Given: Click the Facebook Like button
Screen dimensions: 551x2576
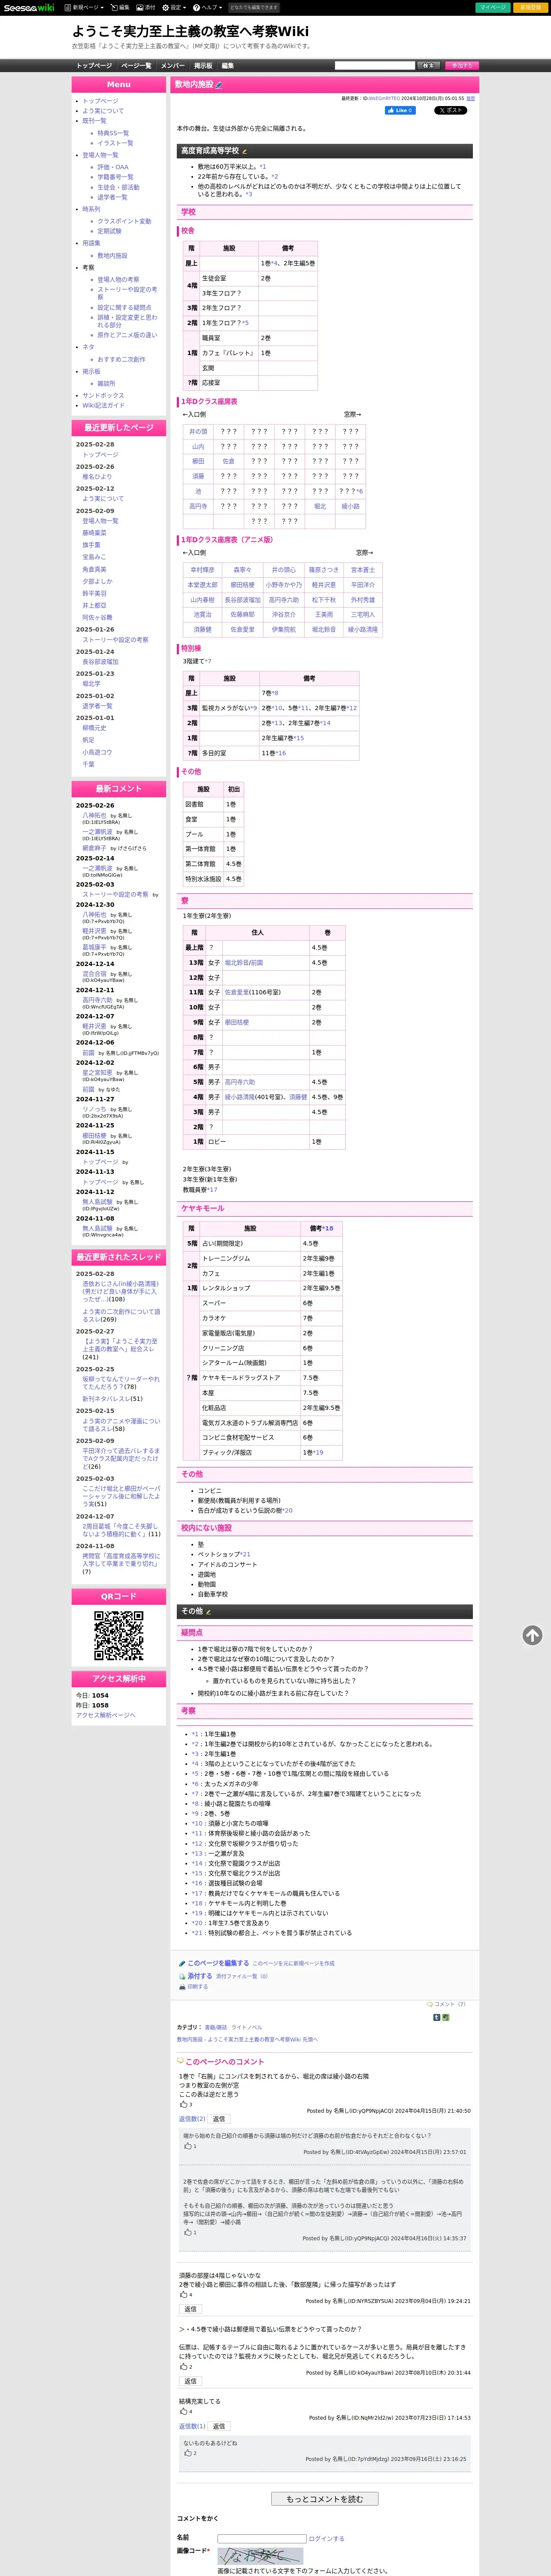Looking at the screenshot, I should pyautogui.click(x=400, y=110).
